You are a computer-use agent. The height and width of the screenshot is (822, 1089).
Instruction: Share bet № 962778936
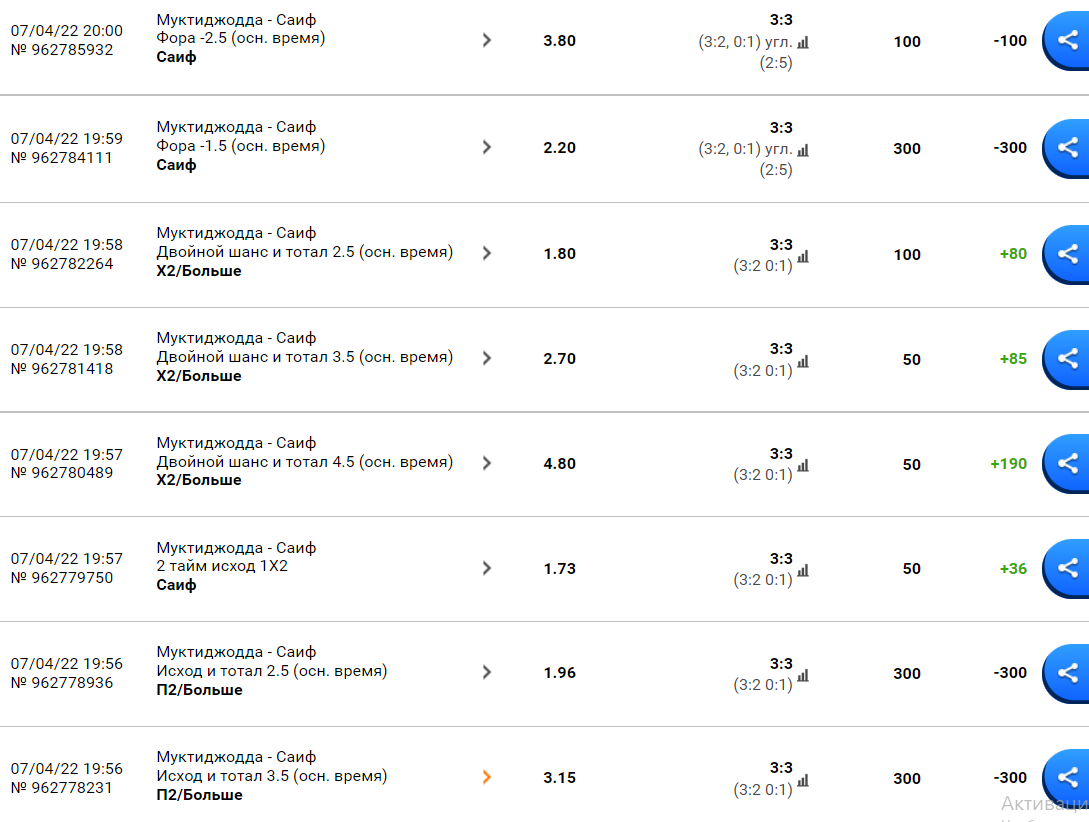[x=1067, y=673]
